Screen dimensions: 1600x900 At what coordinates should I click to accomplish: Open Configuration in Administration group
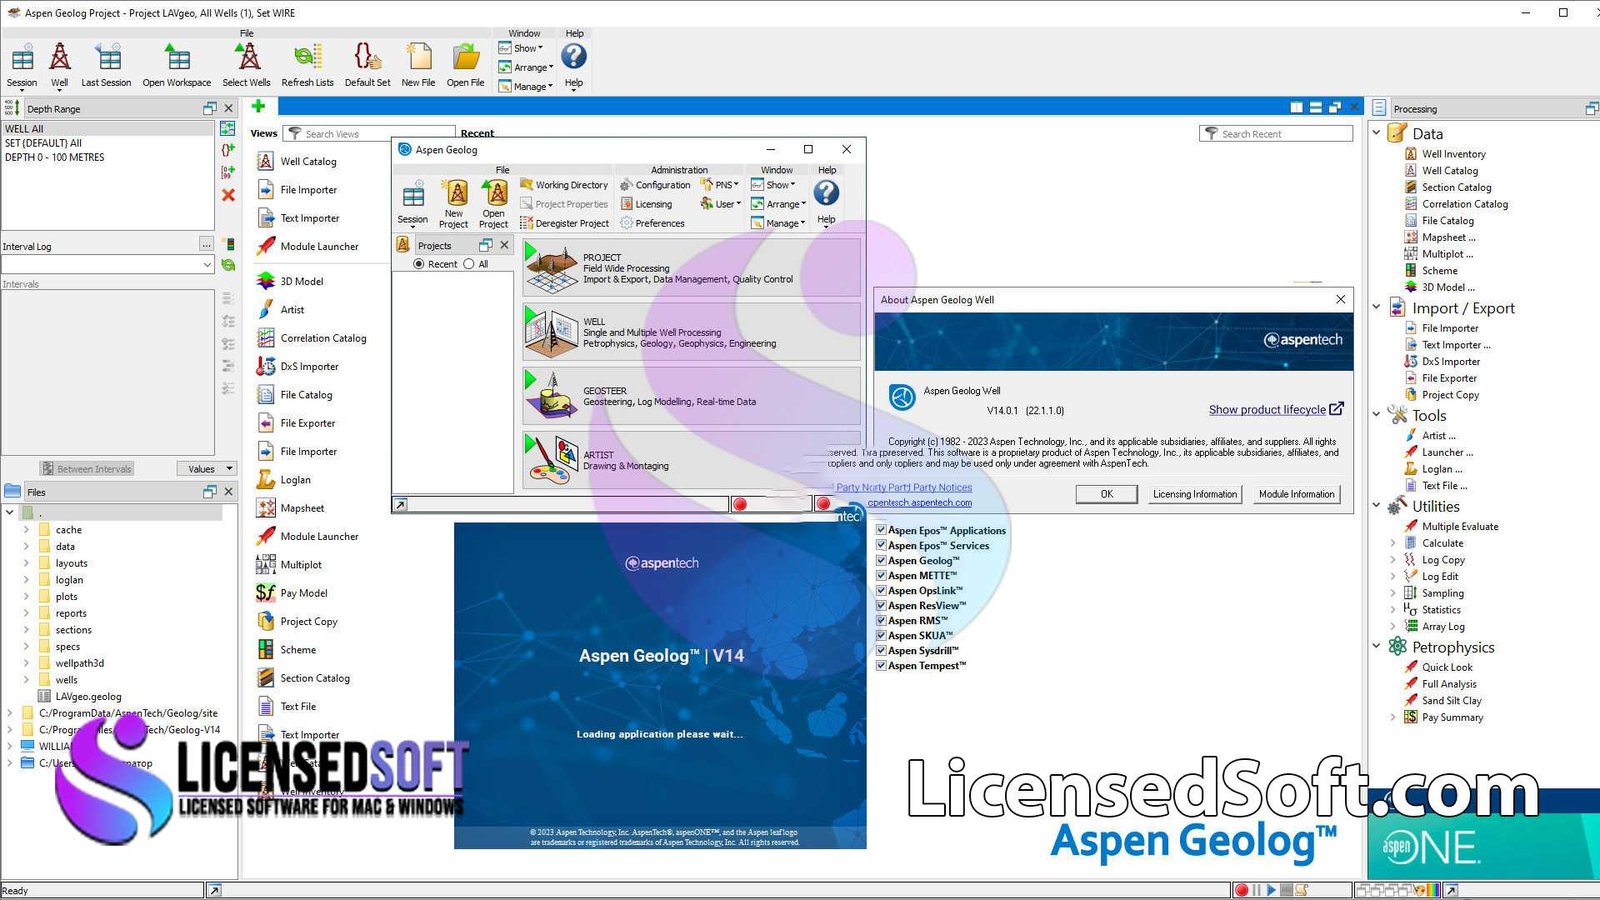(655, 185)
